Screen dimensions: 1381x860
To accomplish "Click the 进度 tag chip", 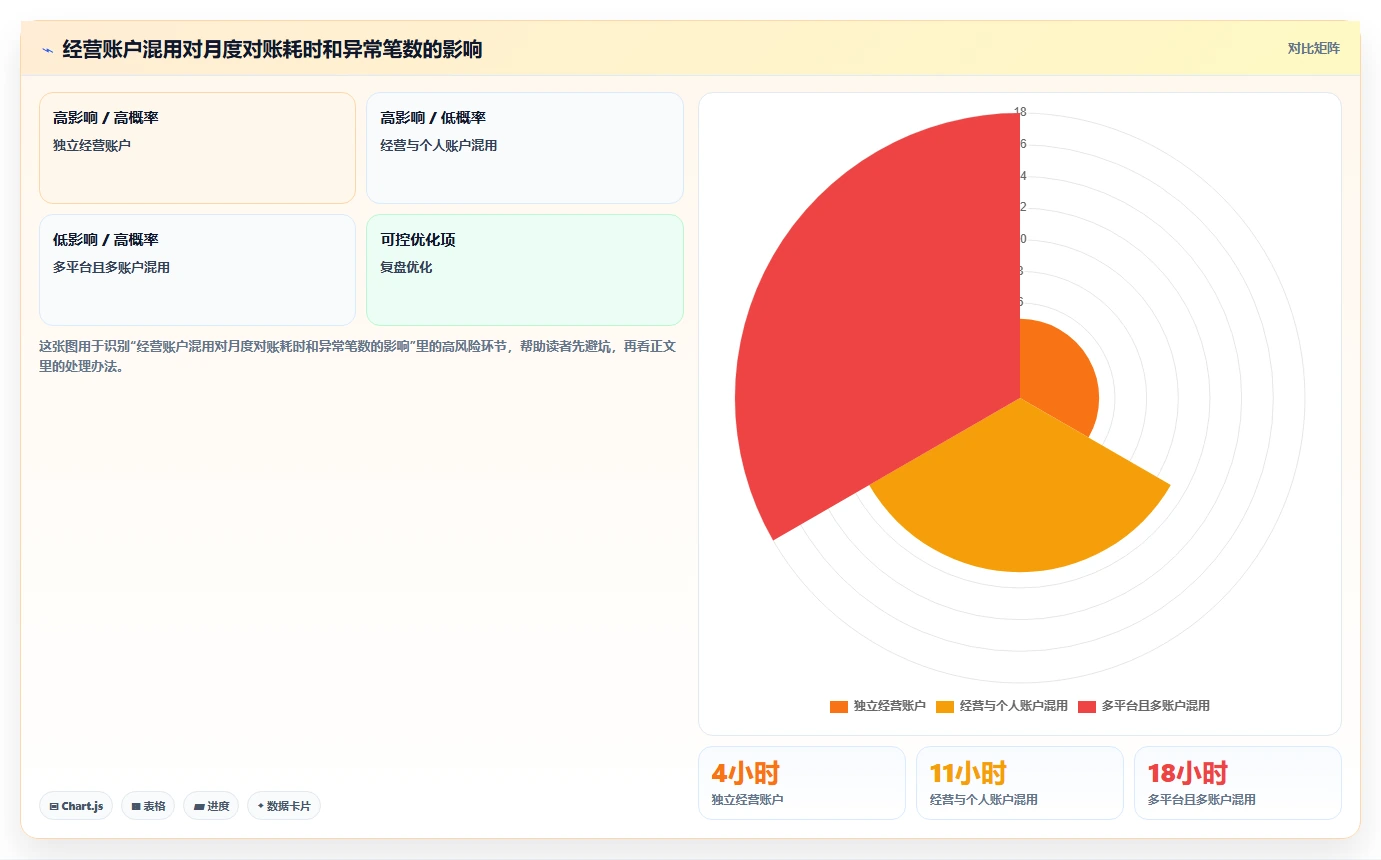I will pos(211,806).
